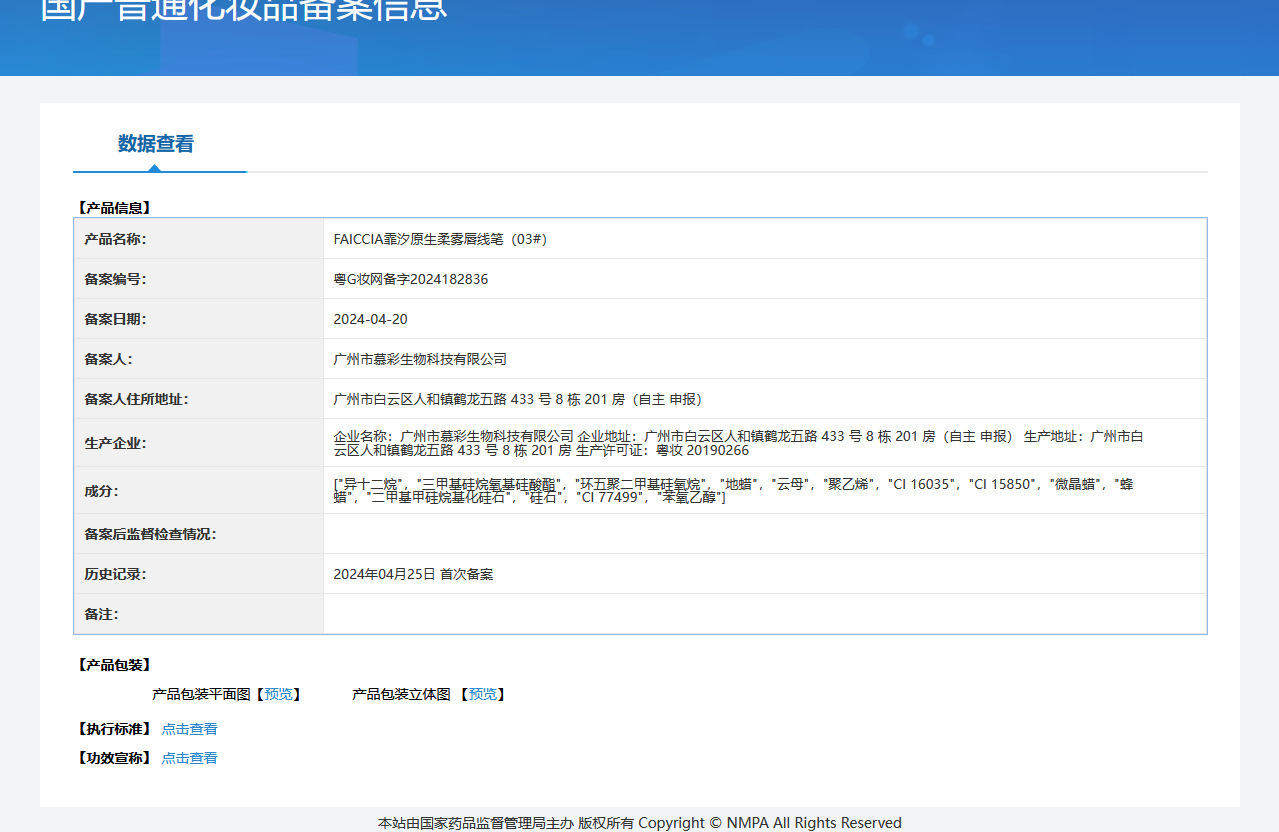1279x832 pixels.
Task: Click the 备案人住所地址： row label
Action: (x=136, y=399)
